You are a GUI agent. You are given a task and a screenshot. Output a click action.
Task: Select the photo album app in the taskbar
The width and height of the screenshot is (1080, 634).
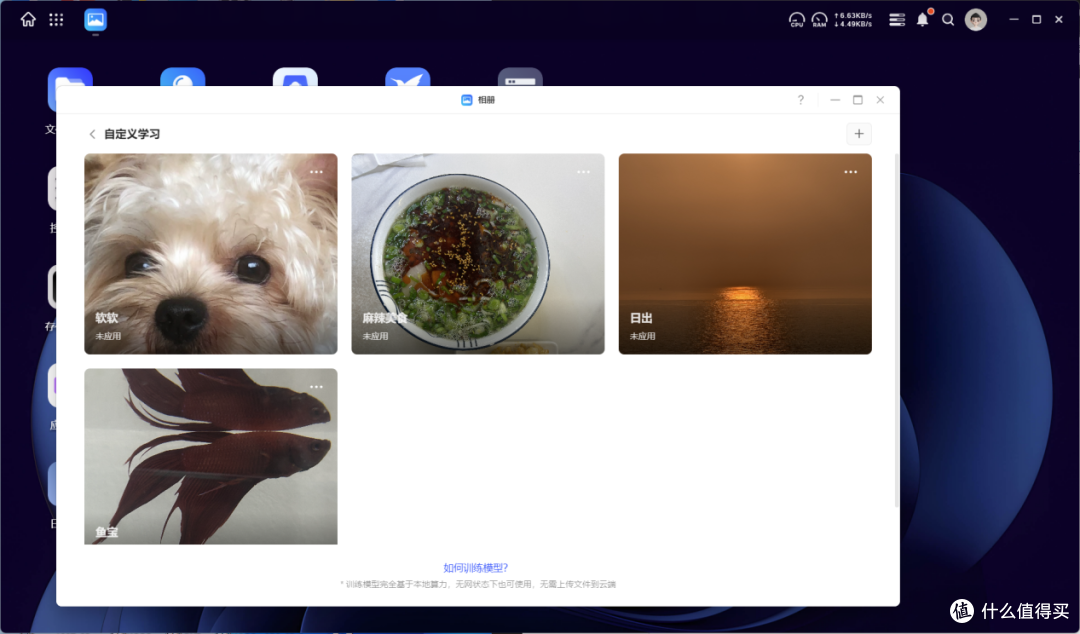tap(95, 20)
